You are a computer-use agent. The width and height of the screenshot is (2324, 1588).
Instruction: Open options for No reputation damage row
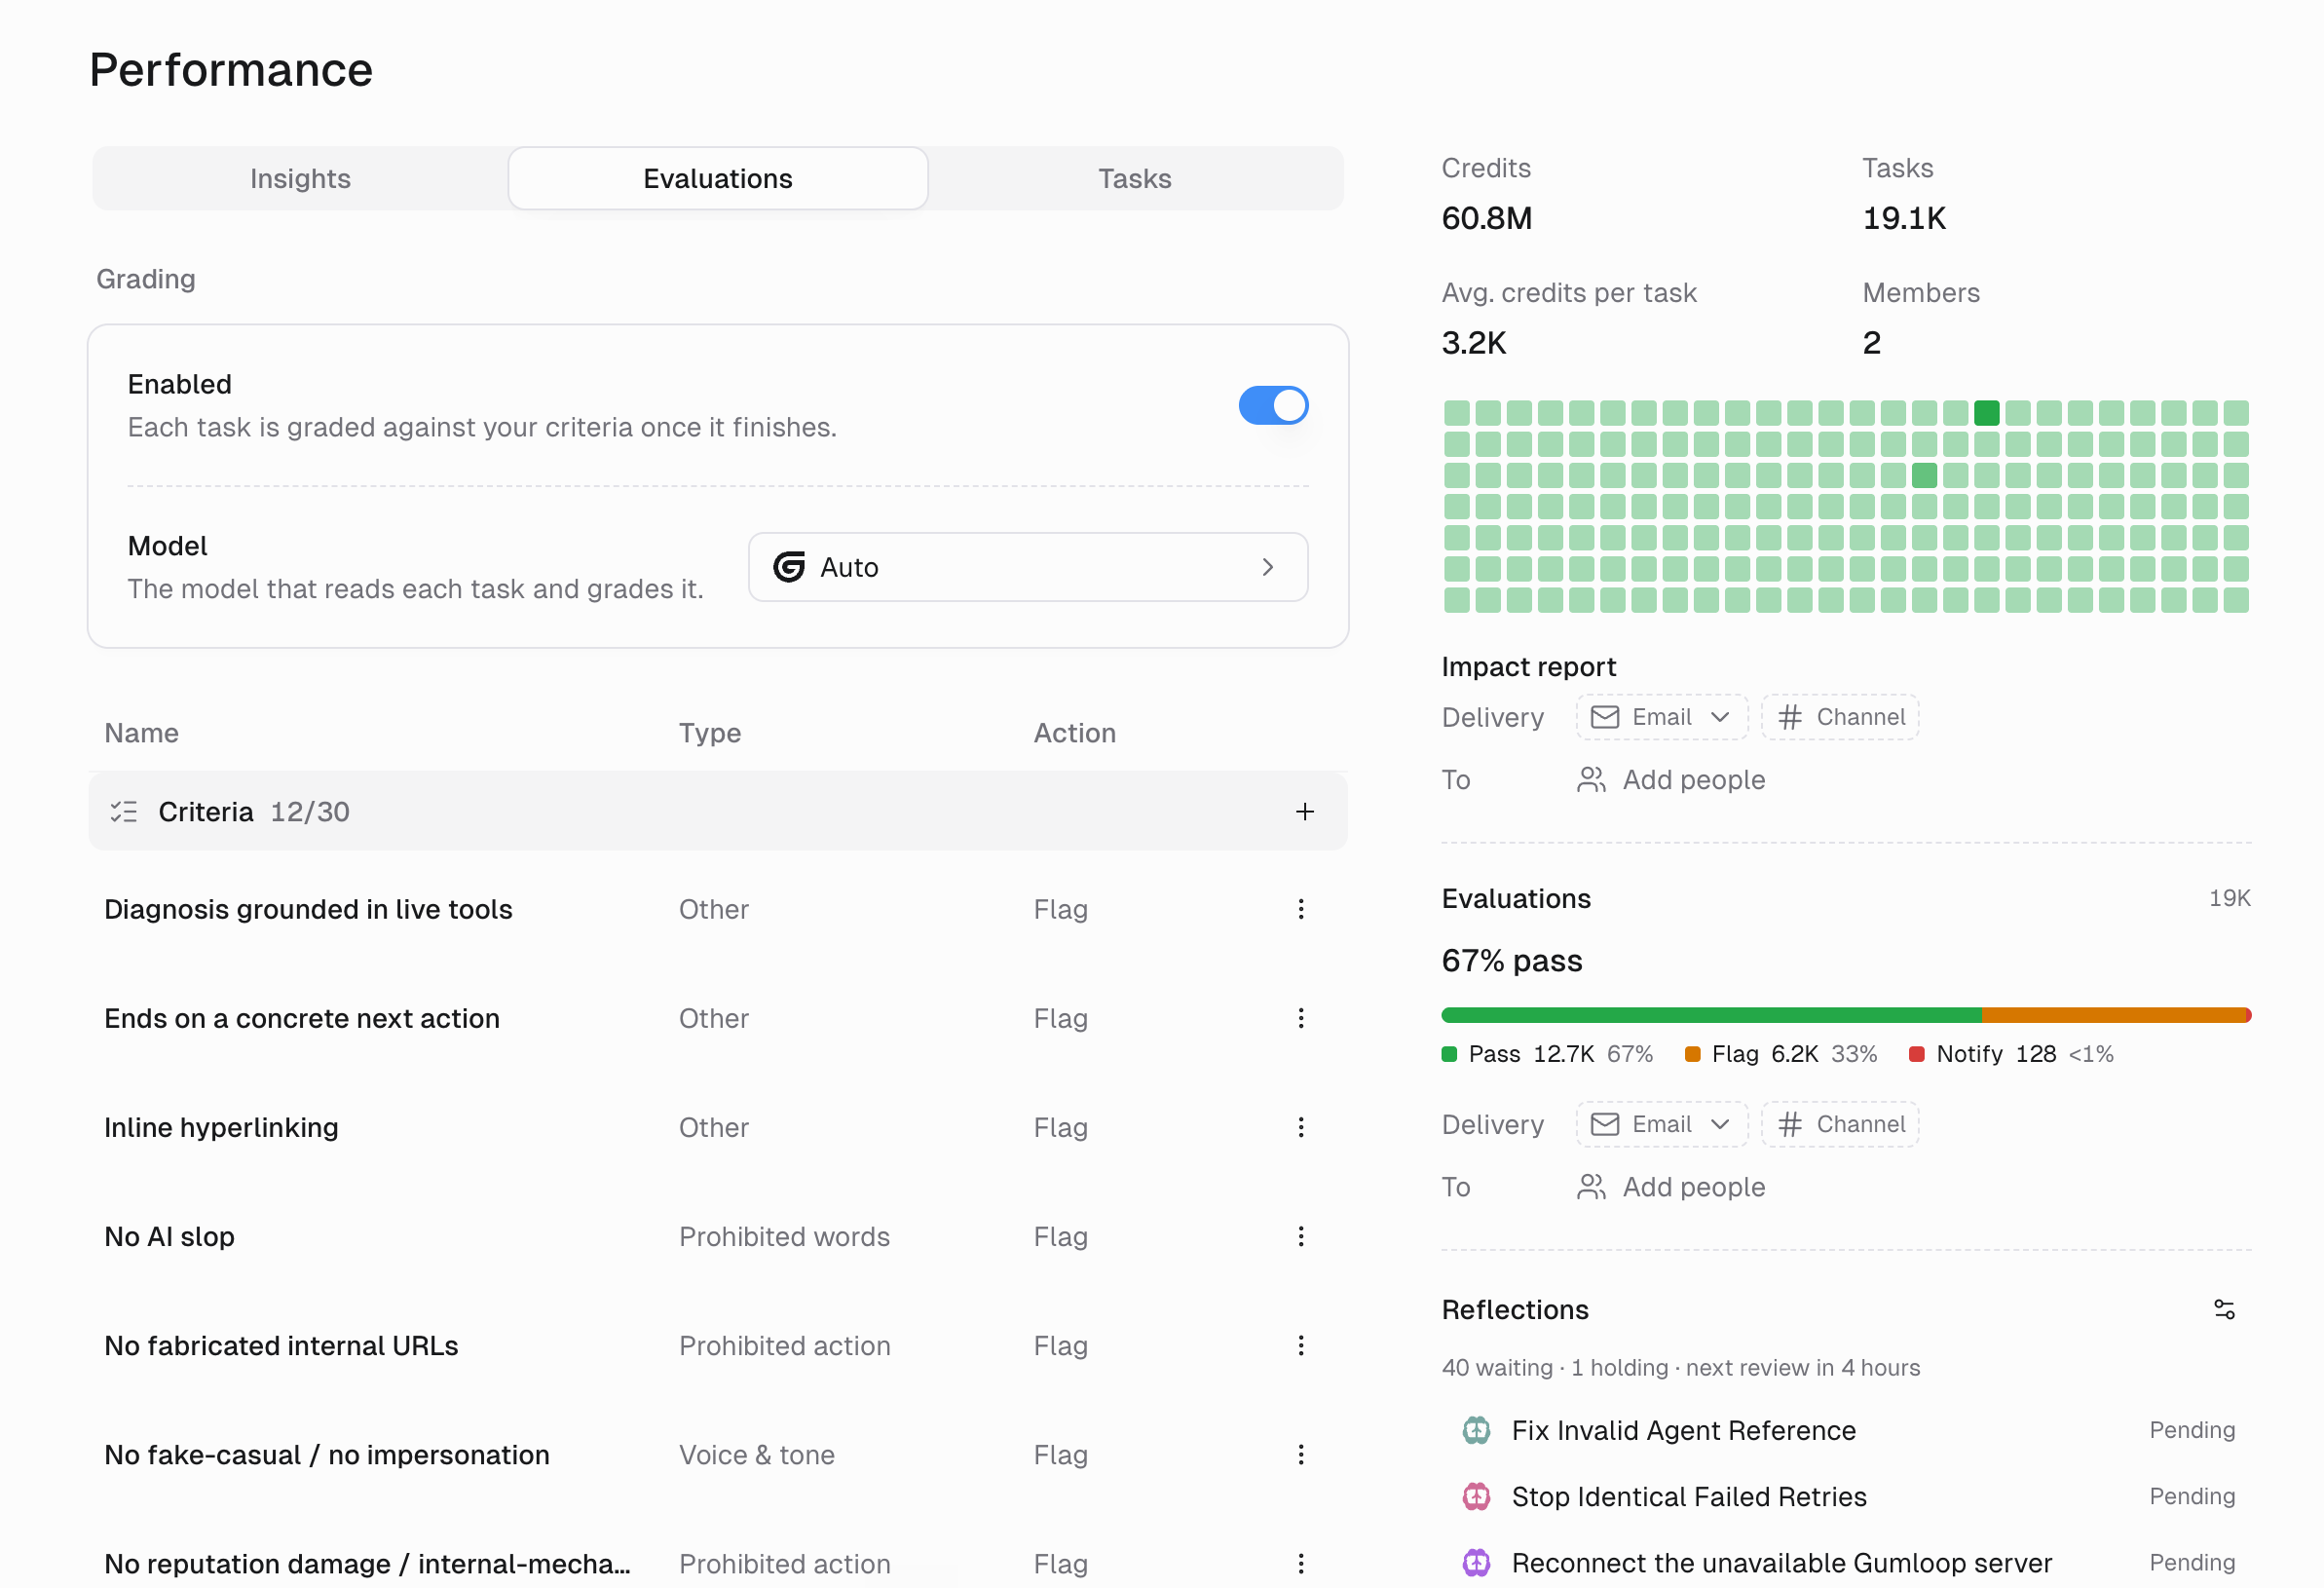click(1300, 1563)
